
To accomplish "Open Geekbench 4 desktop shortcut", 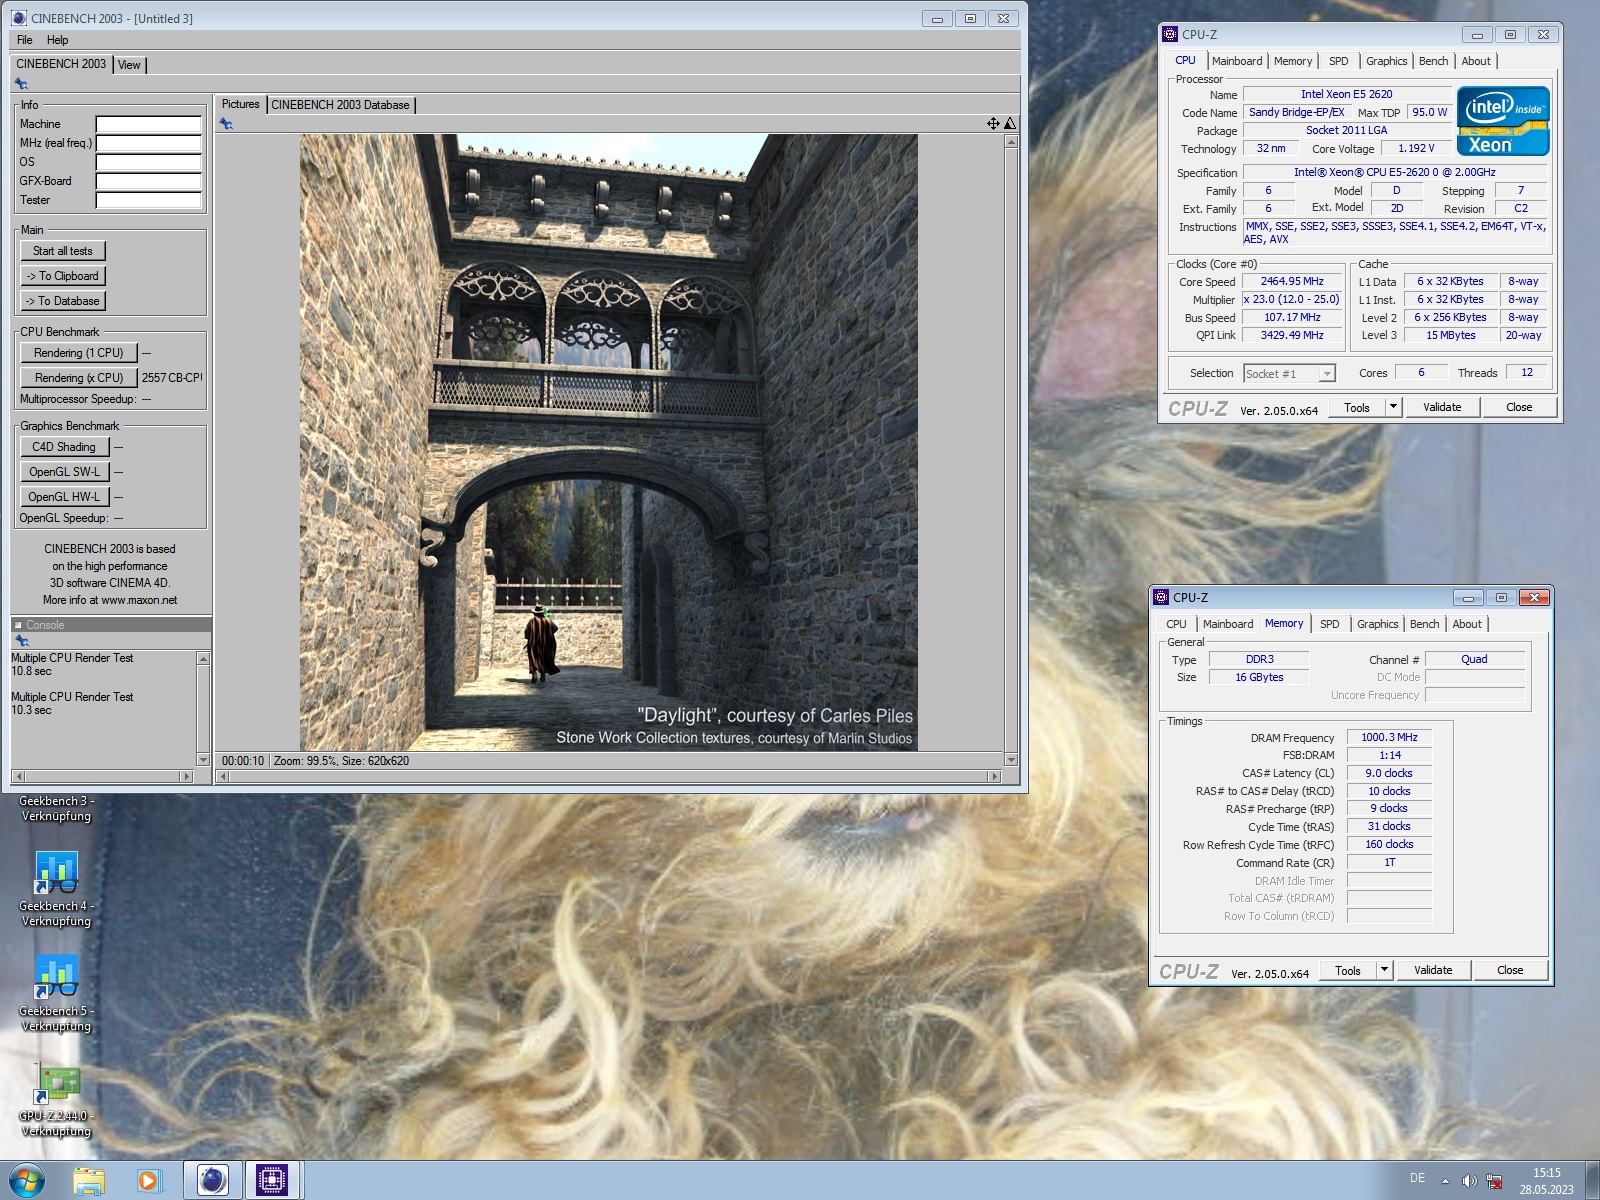I will pyautogui.click(x=57, y=890).
